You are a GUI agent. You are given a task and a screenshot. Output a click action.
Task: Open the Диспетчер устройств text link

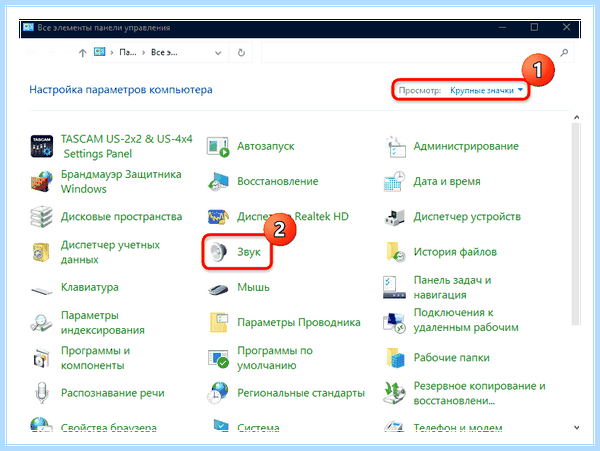(x=467, y=217)
